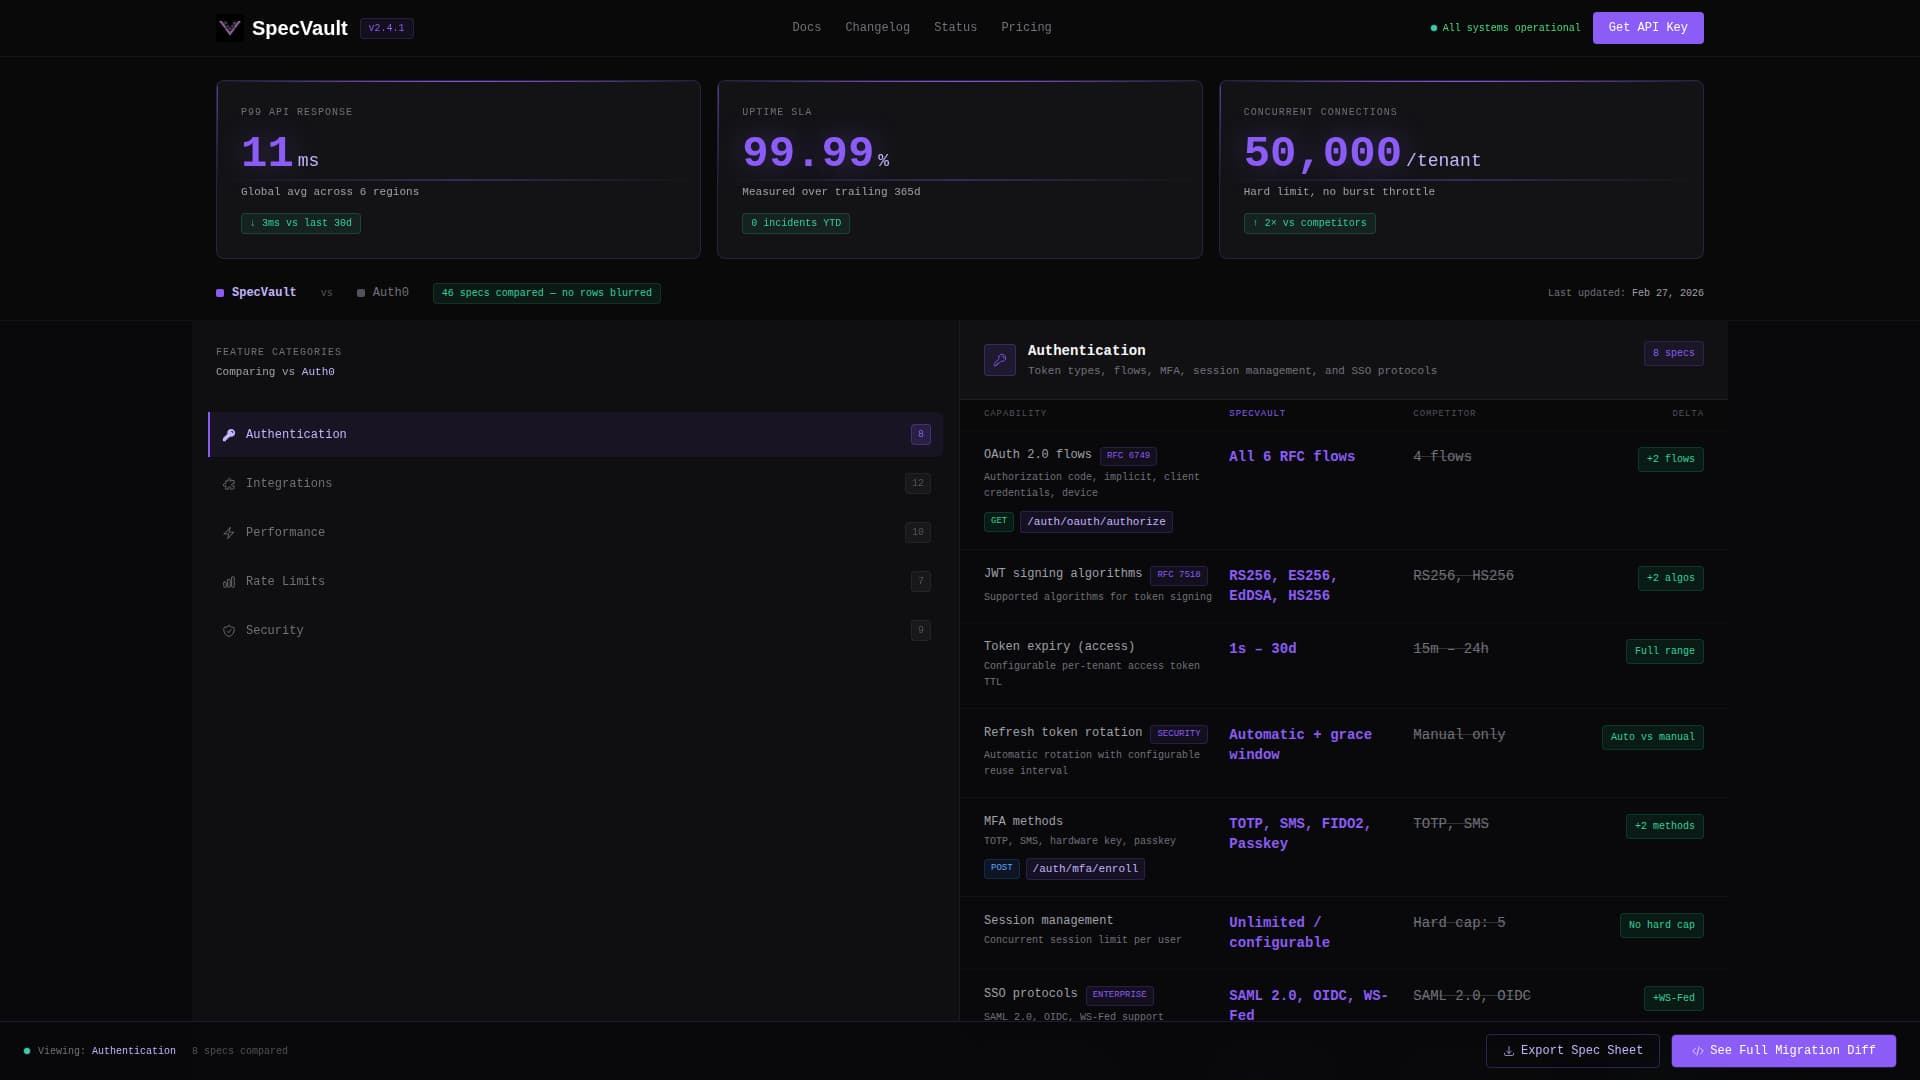Click the gray Auth0 legend square
1920x1080 pixels.
point(361,293)
